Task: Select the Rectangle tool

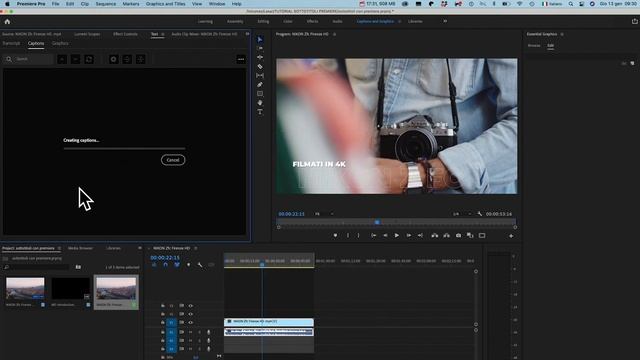Action: coord(260,93)
